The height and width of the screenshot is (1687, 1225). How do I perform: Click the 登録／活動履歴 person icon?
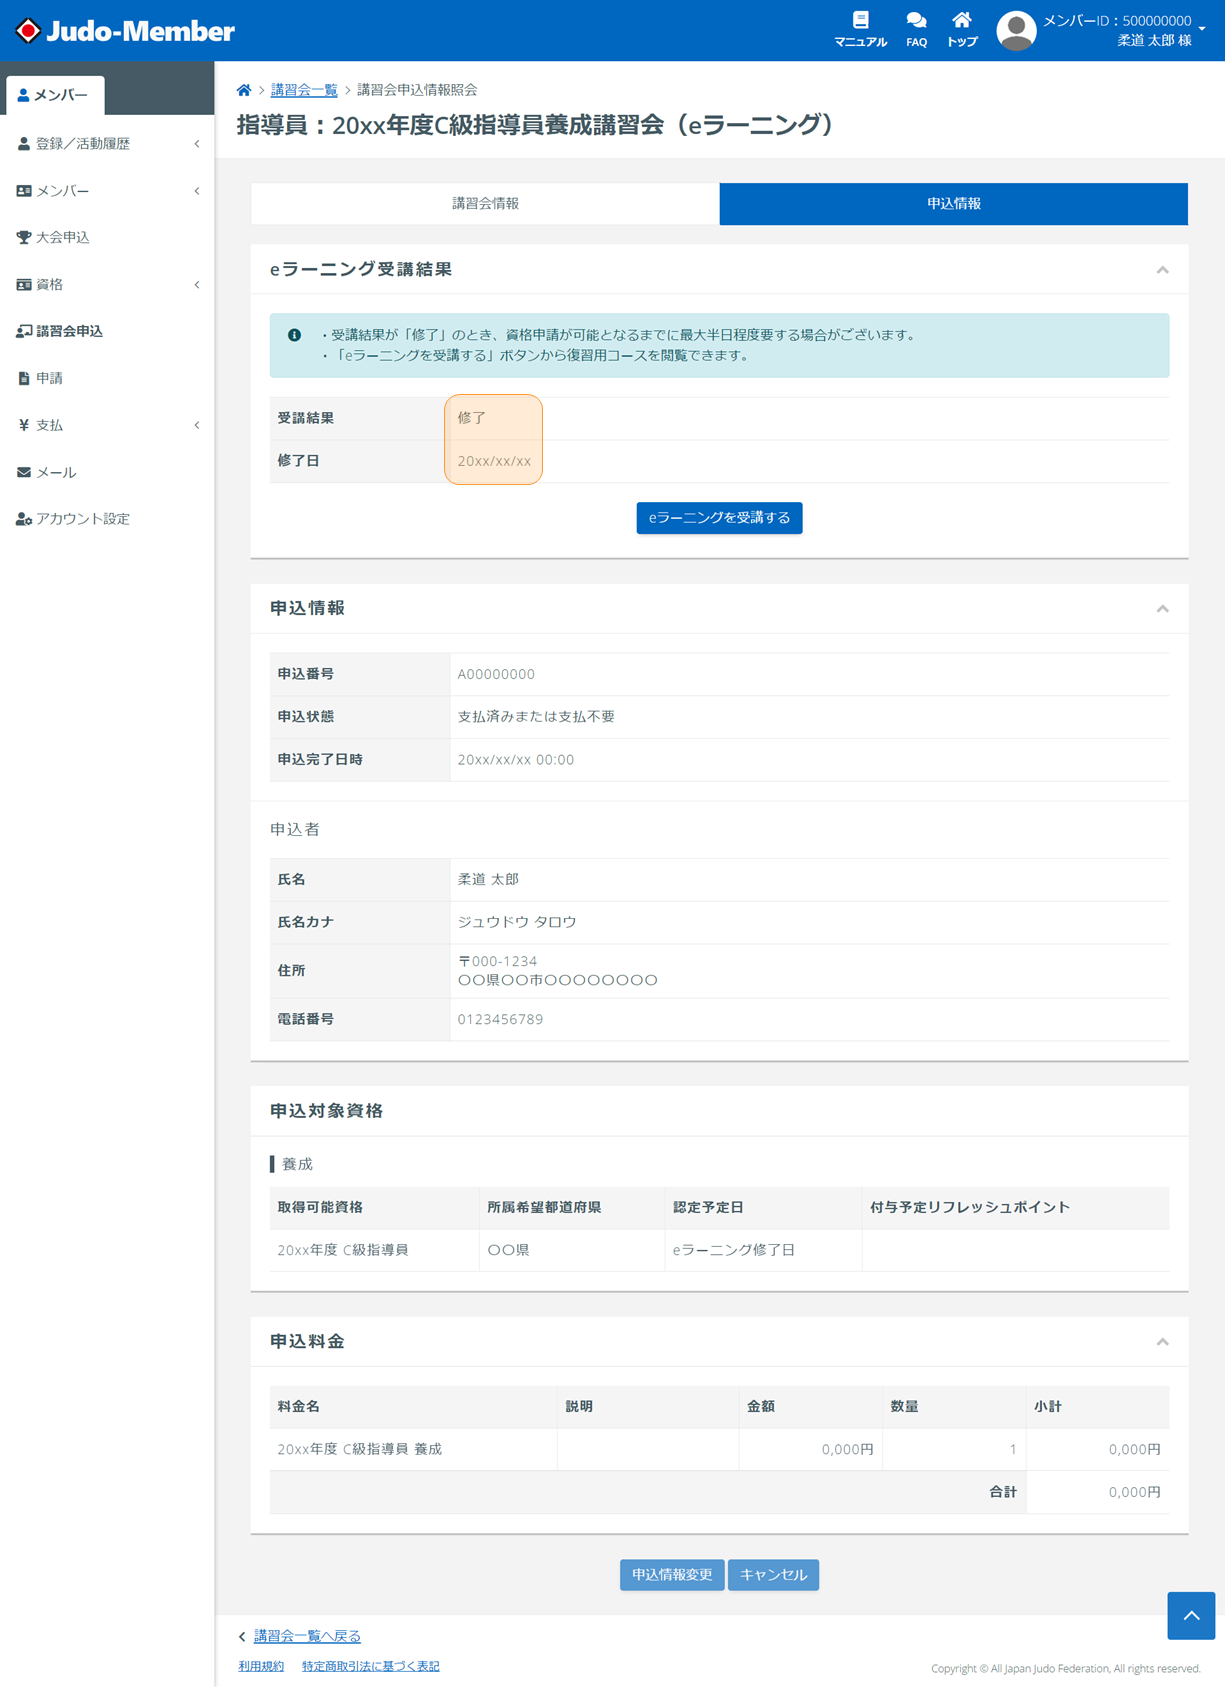point(24,144)
